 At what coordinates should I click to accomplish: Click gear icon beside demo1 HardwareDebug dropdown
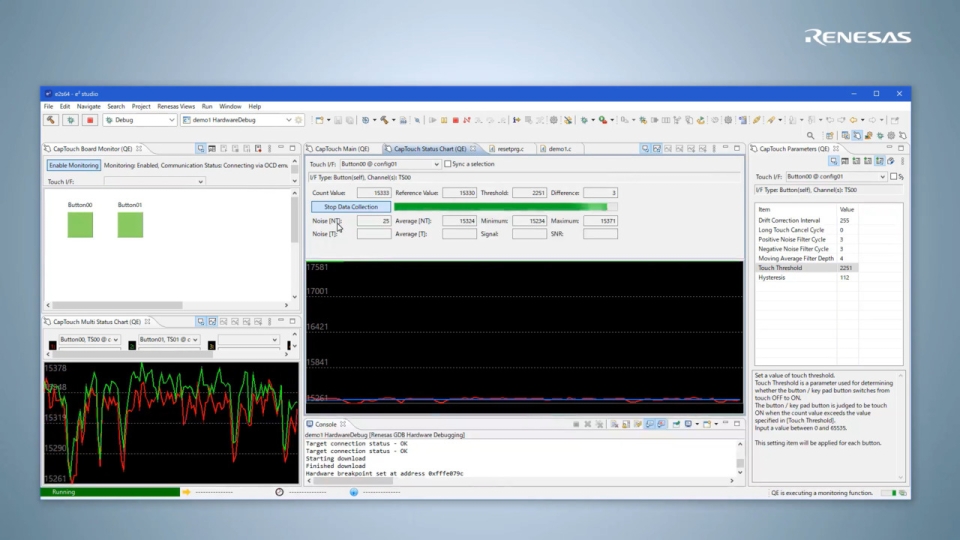pos(299,120)
